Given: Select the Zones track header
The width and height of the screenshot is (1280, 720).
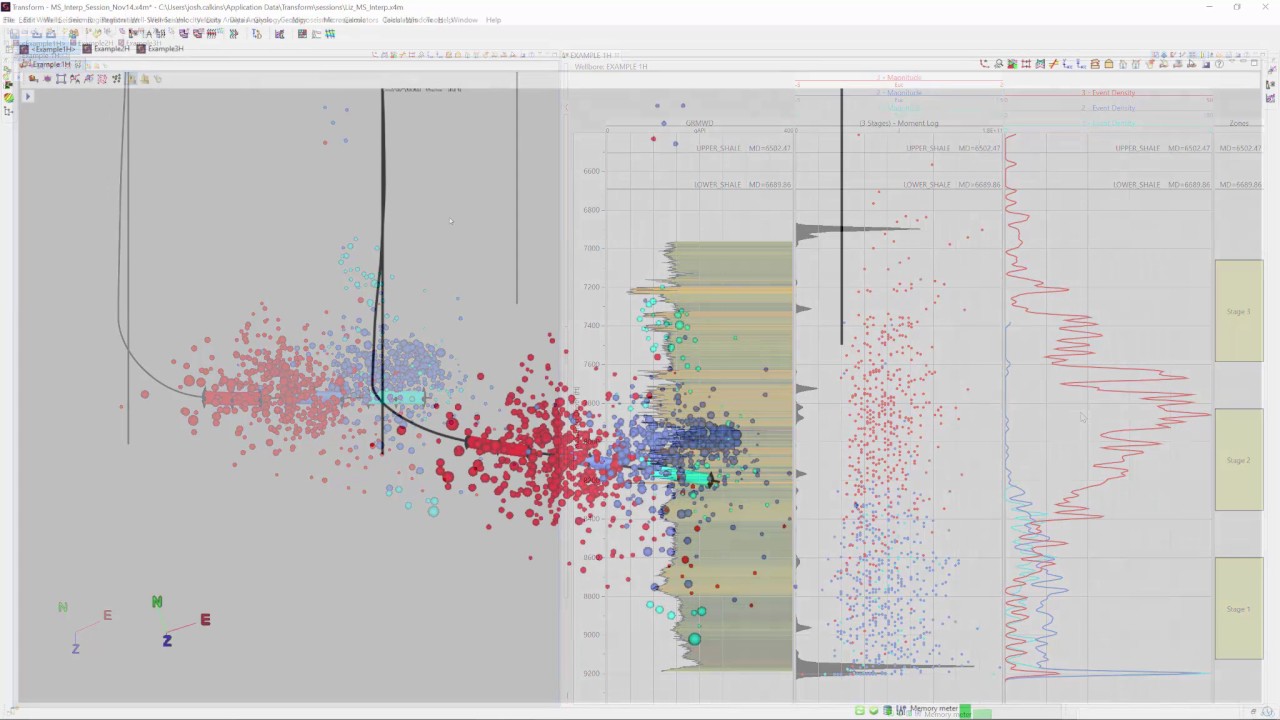Looking at the screenshot, I should click(1239, 123).
